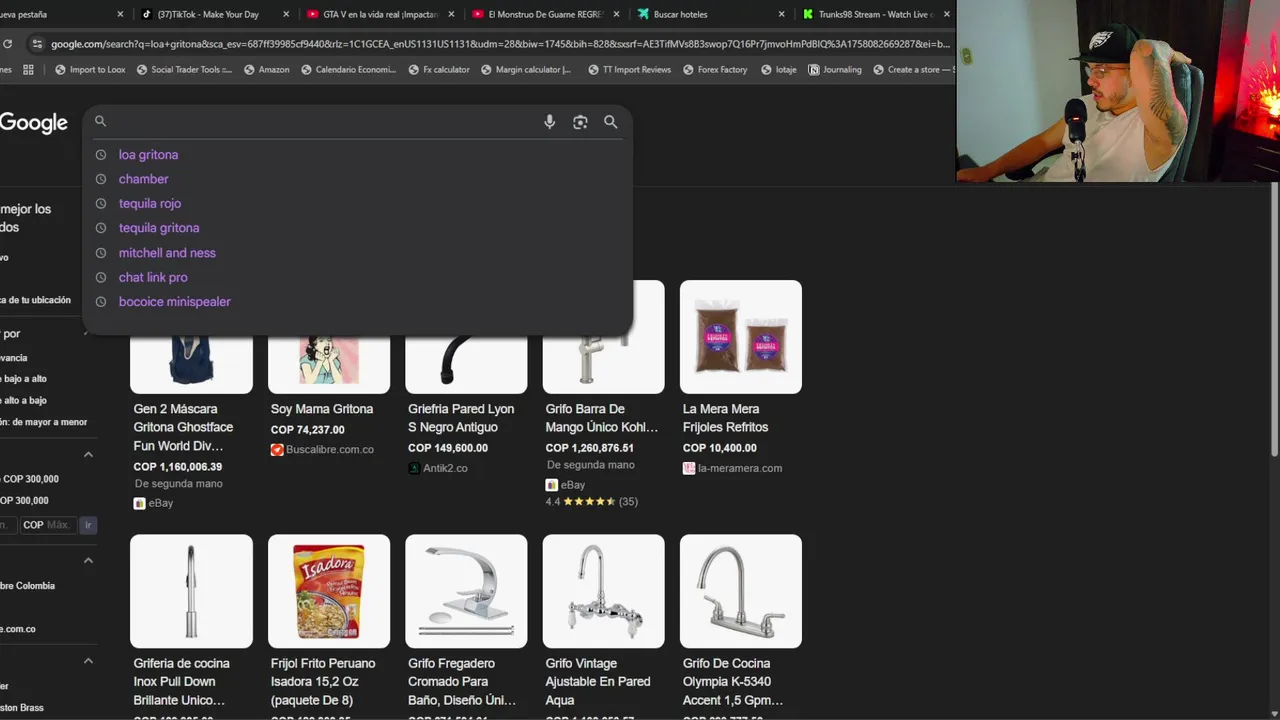The image size is (1280, 720).
Task: Click the la-meramera.com seller label
Action: tap(740, 468)
